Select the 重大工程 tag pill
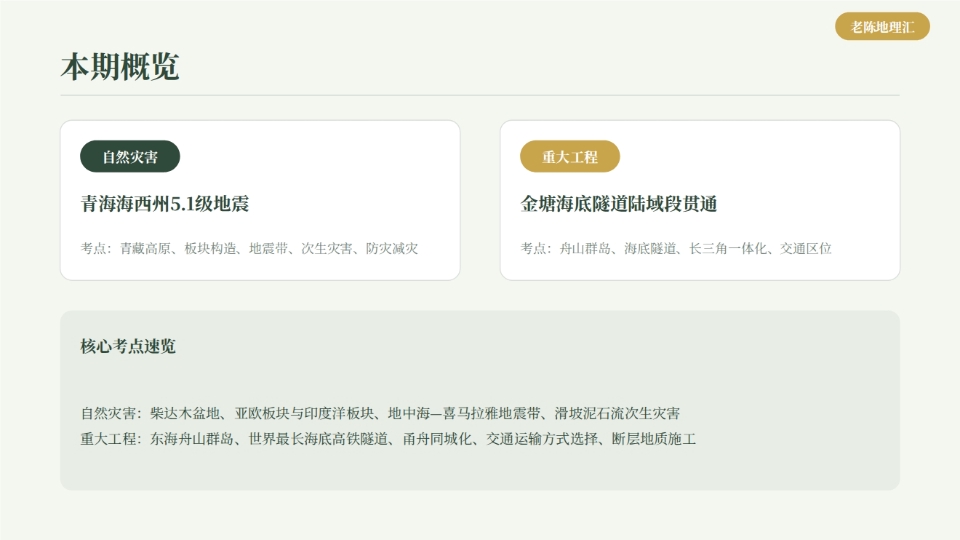960x540 pixels. coord(570,157)
